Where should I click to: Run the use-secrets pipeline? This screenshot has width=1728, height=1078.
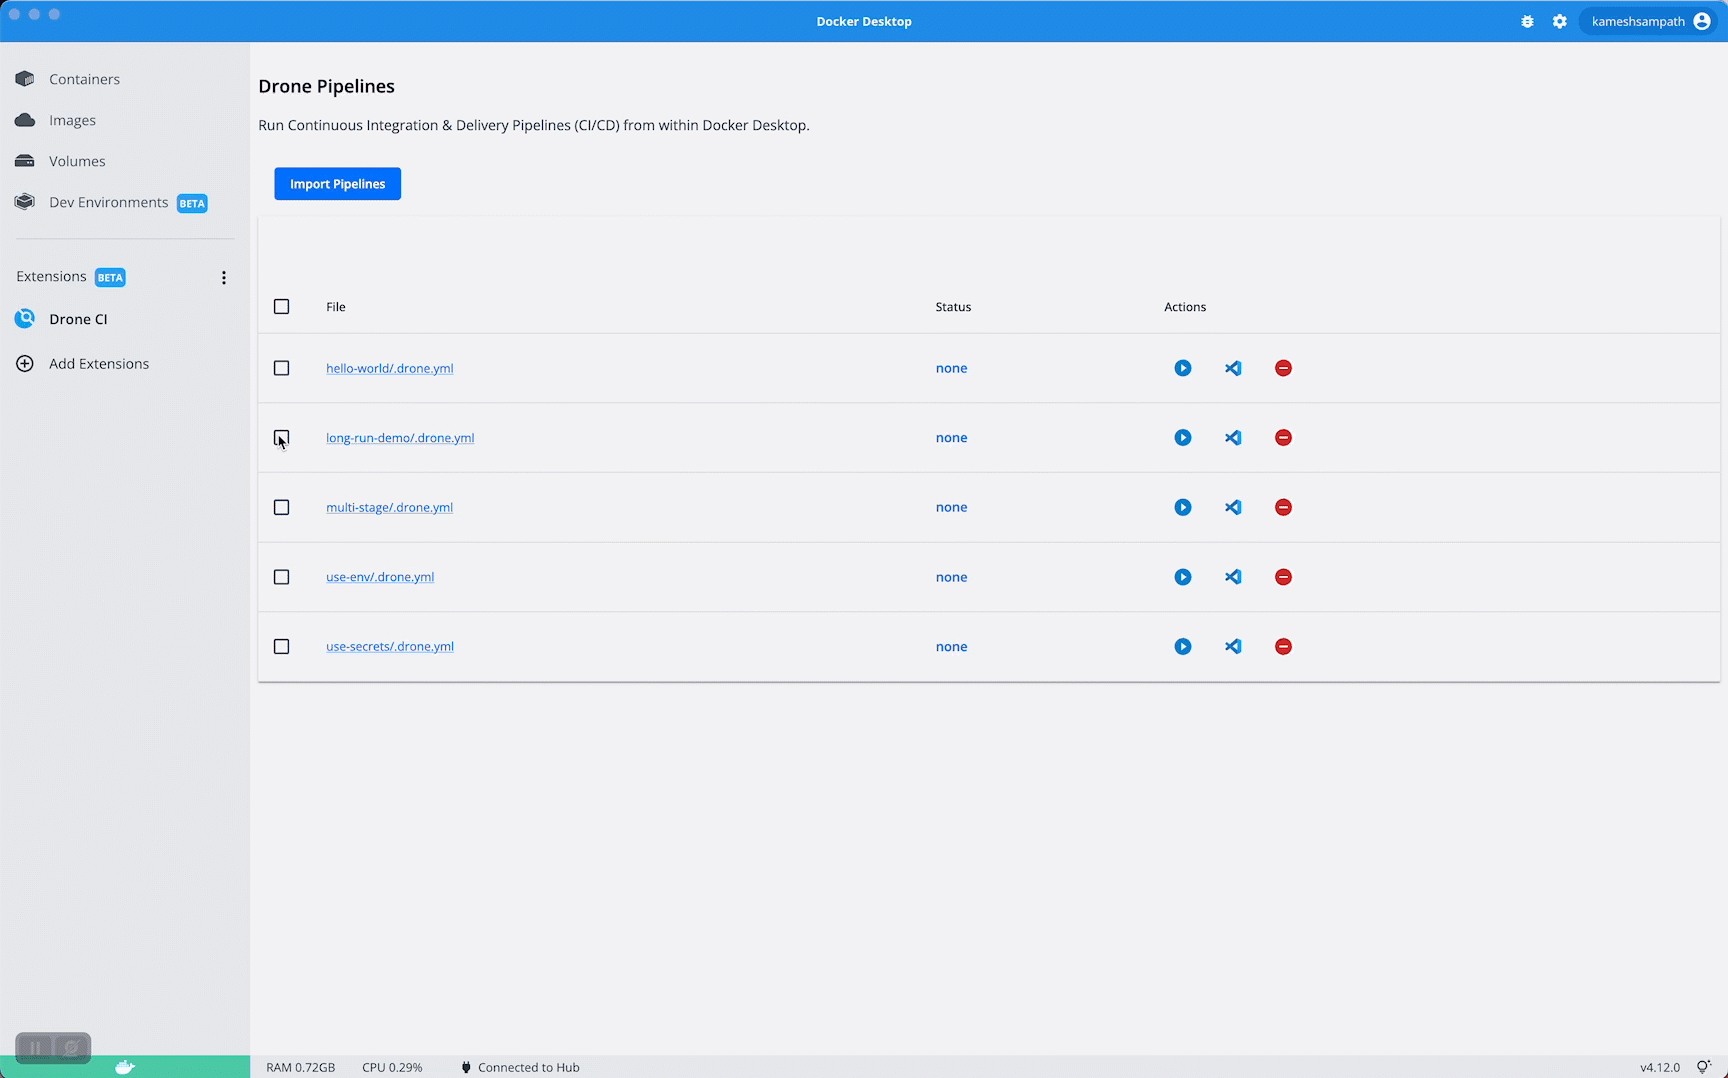(1183, 647)
